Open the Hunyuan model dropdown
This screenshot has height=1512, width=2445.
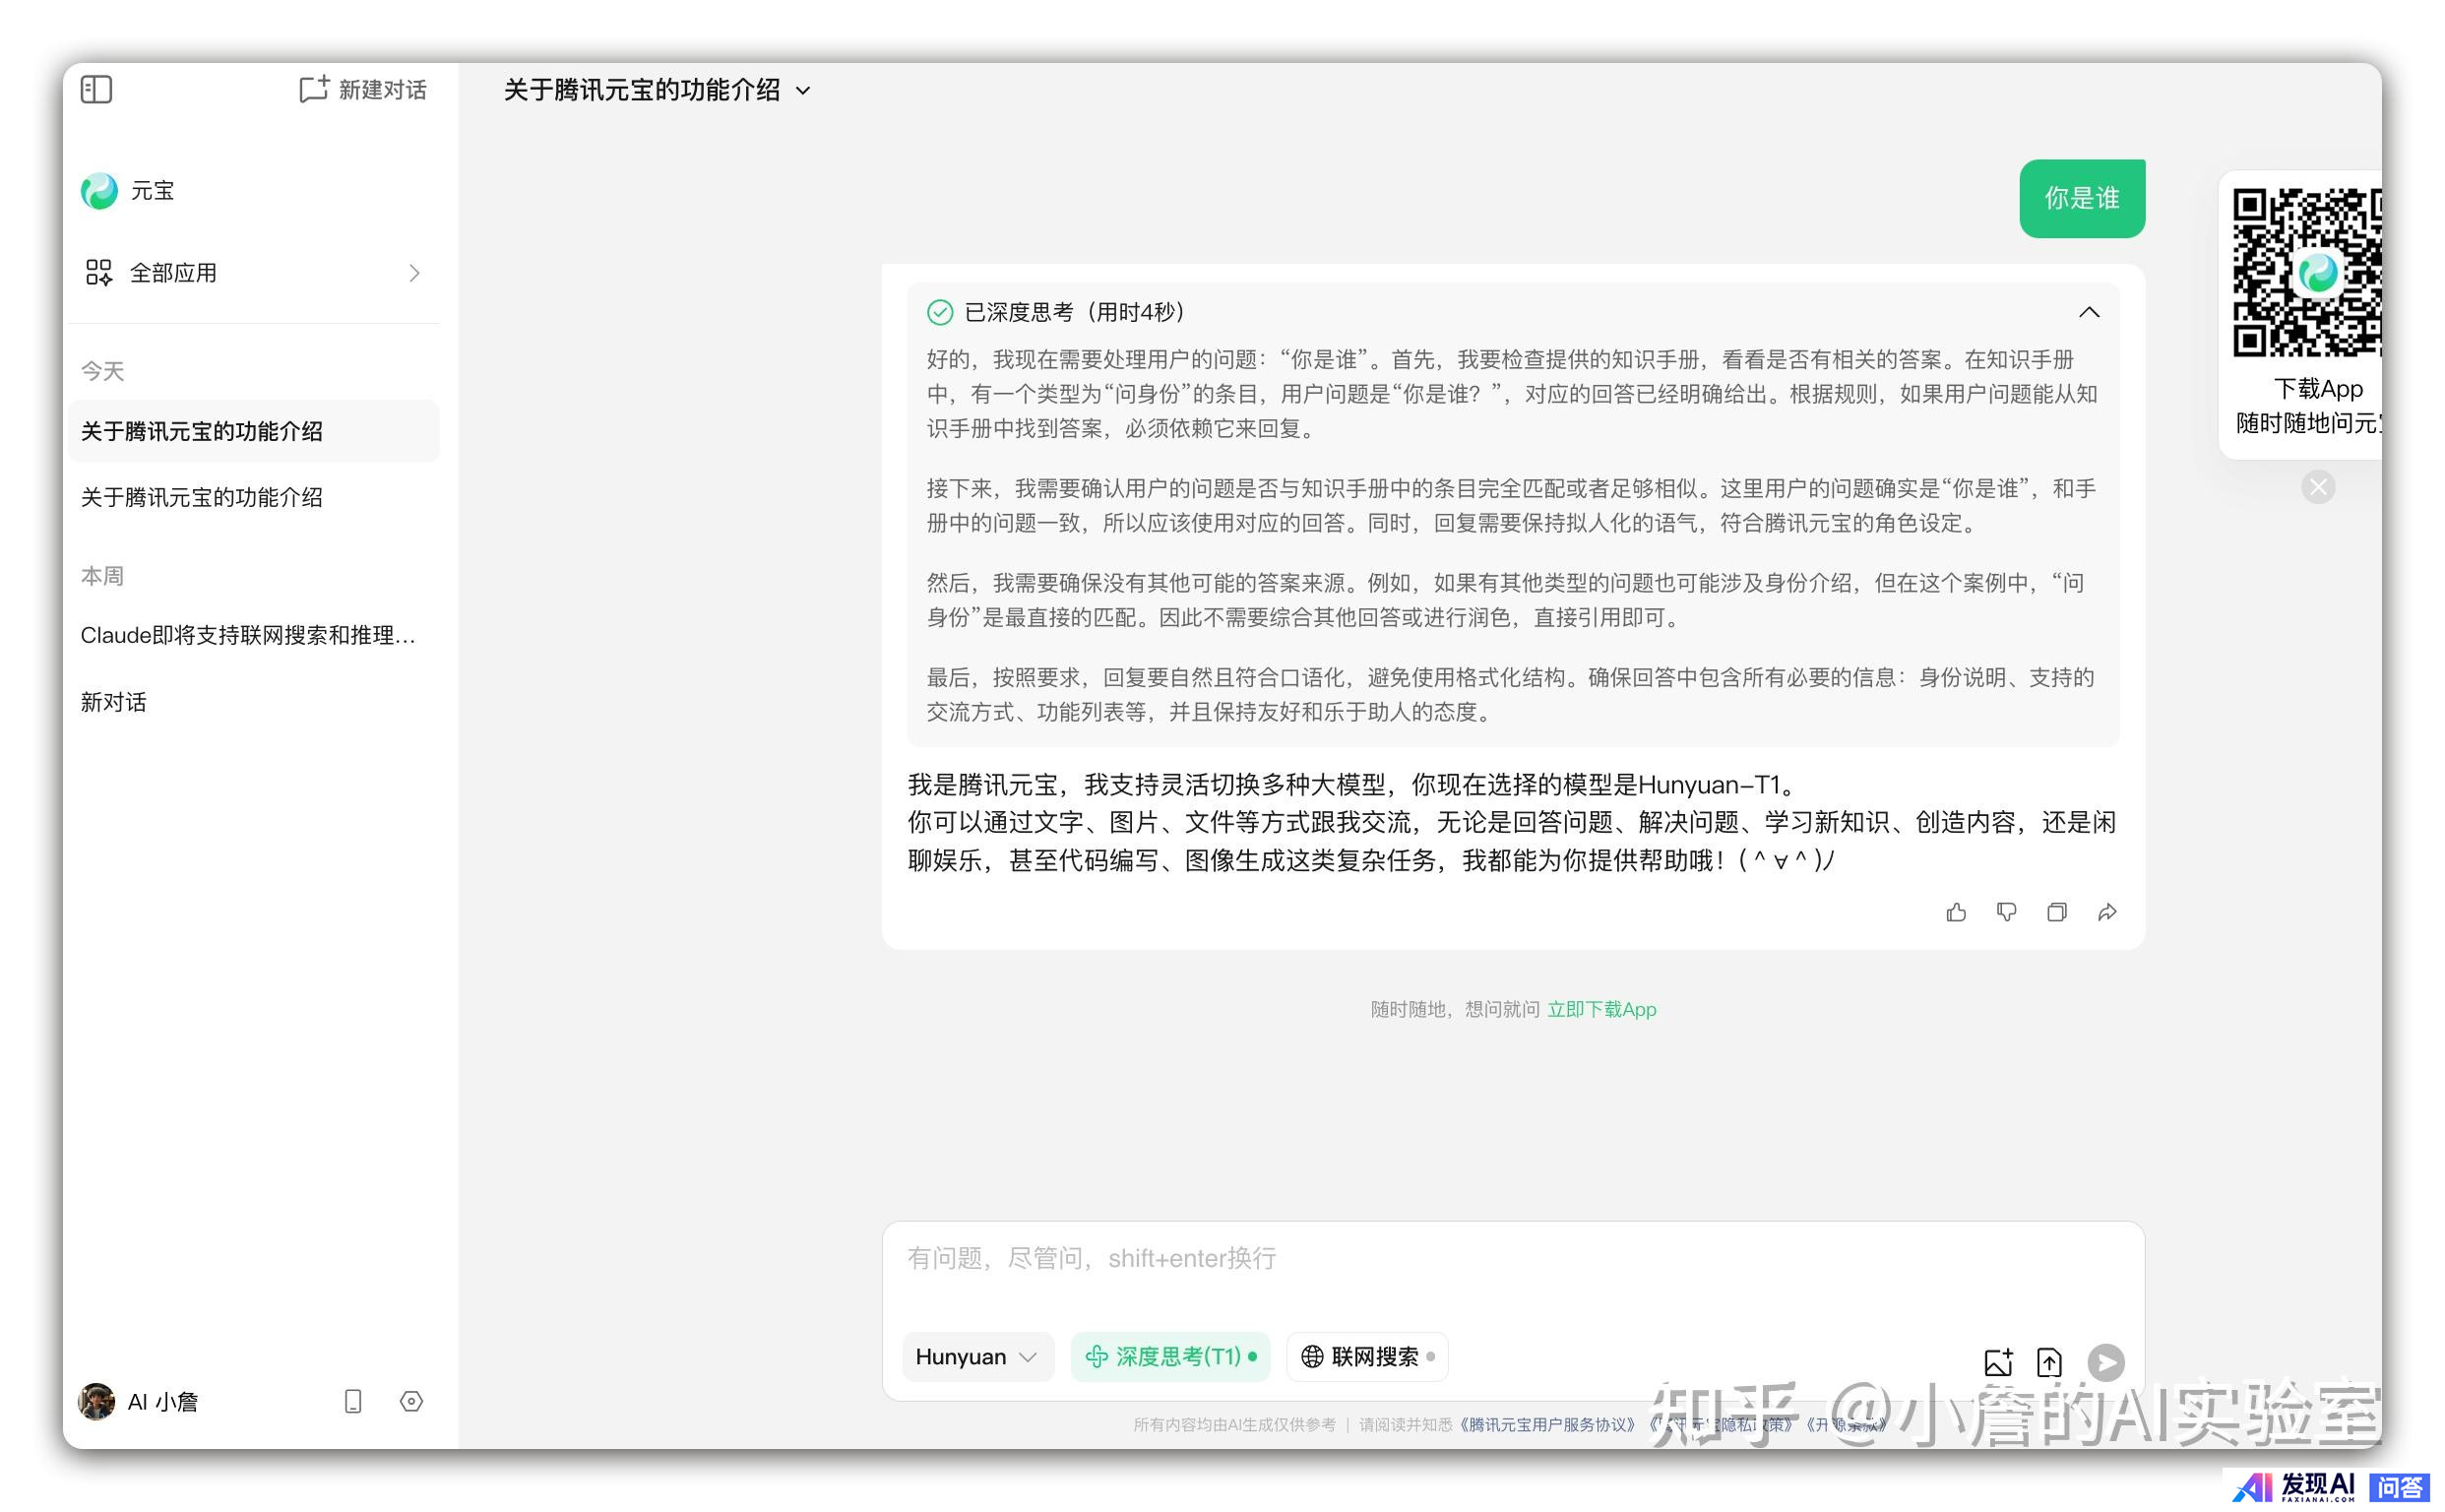[x=977, y=1357]
